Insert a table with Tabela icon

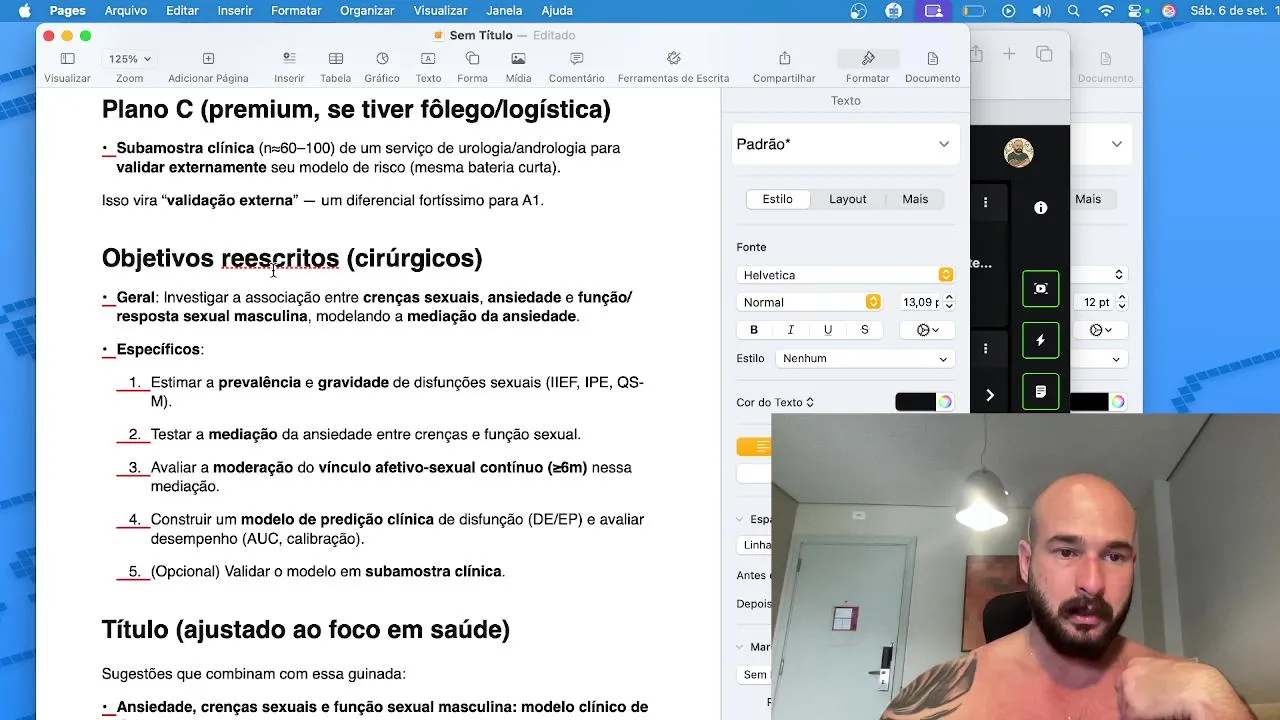[x=336, y=59]
